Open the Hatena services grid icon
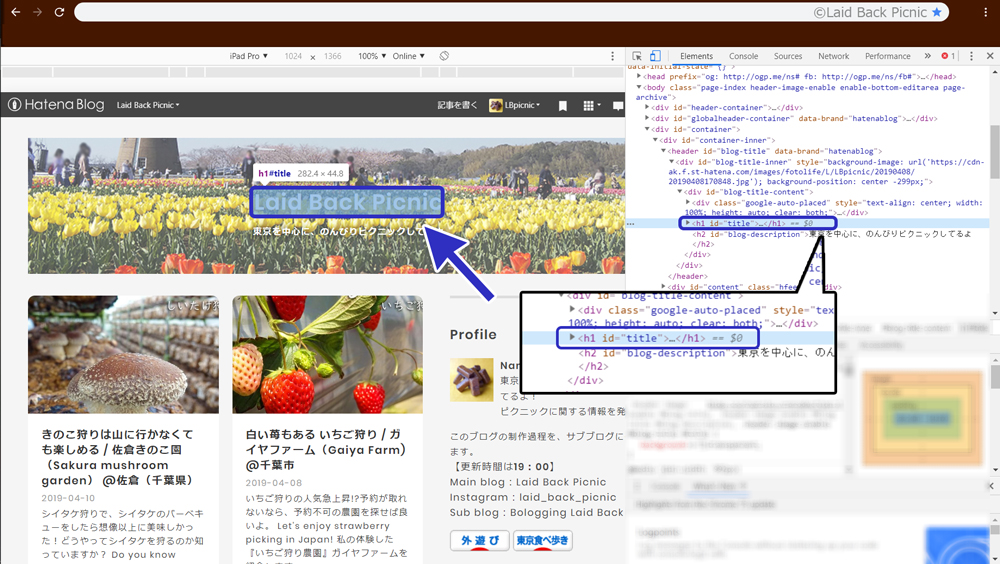Screen dimensions: 1000x564 [591, 106]
